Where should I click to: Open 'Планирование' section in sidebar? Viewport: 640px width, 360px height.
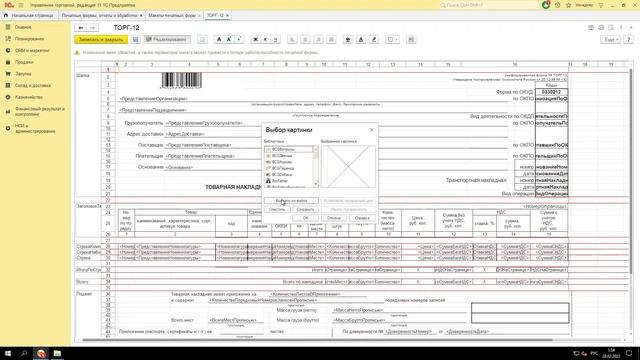tap(29, 39)
